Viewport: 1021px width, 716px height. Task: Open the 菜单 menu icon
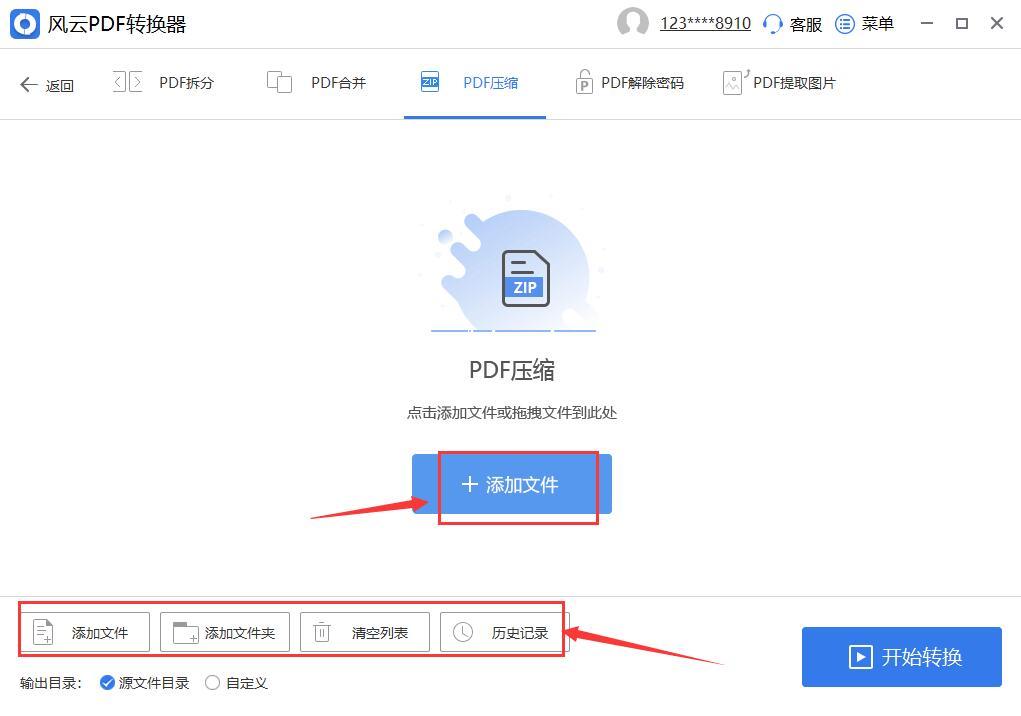(845, 24)
